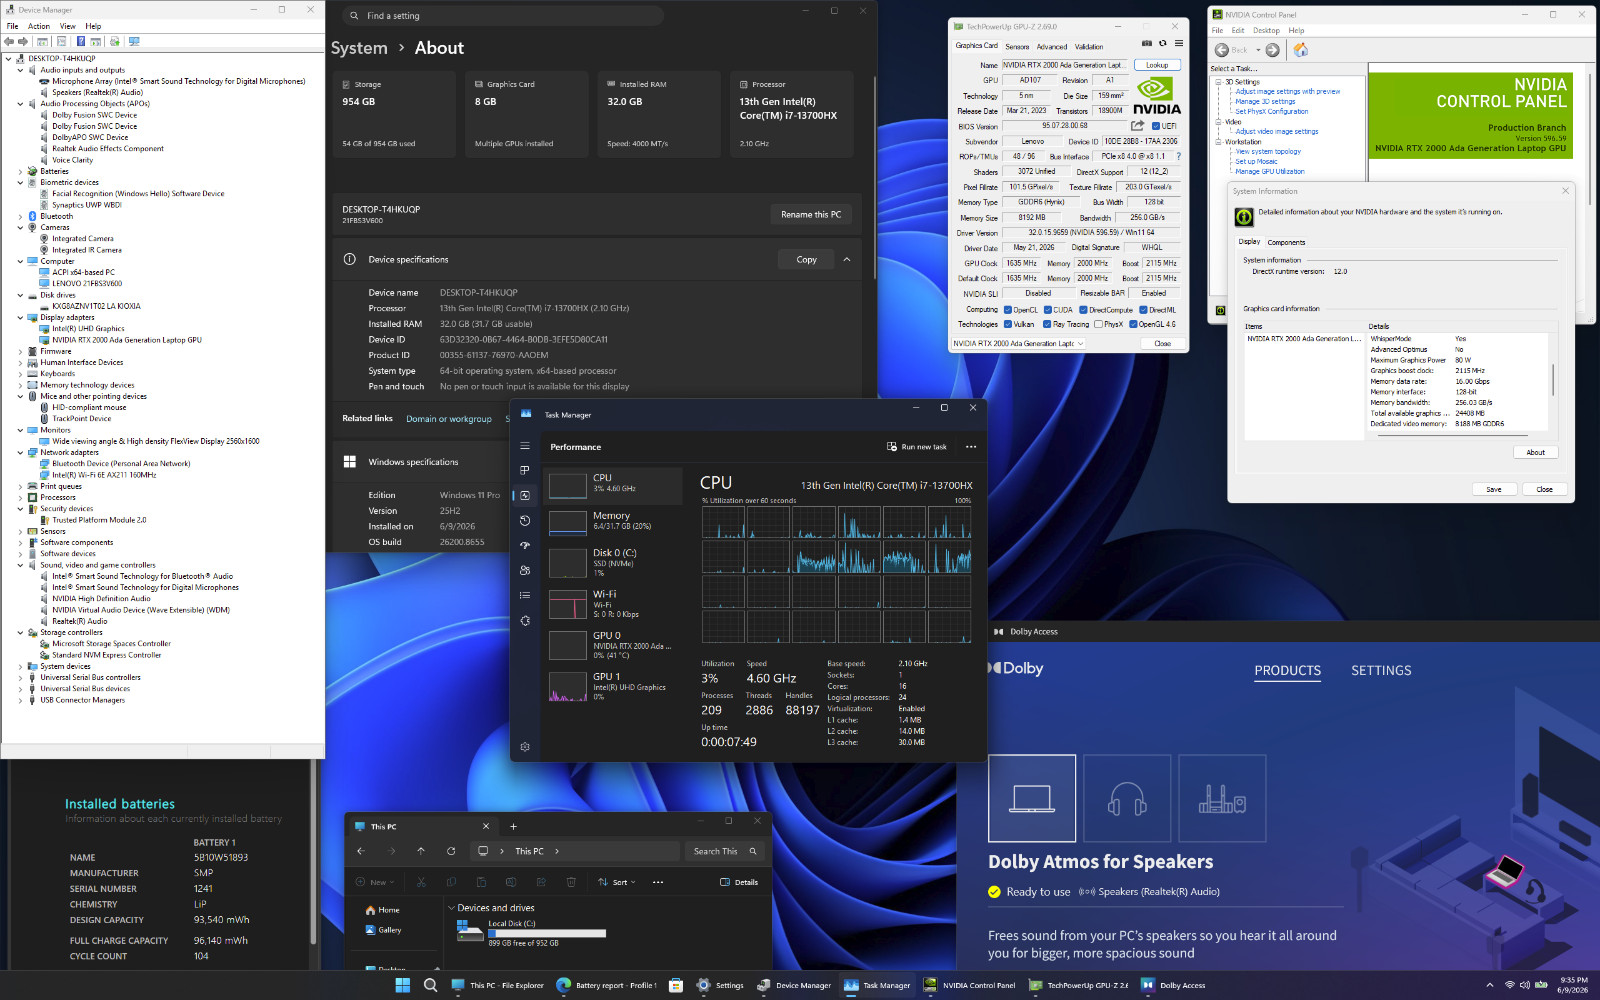
Task: Open new tab in File Explorer
Action: tap(513, 826)
